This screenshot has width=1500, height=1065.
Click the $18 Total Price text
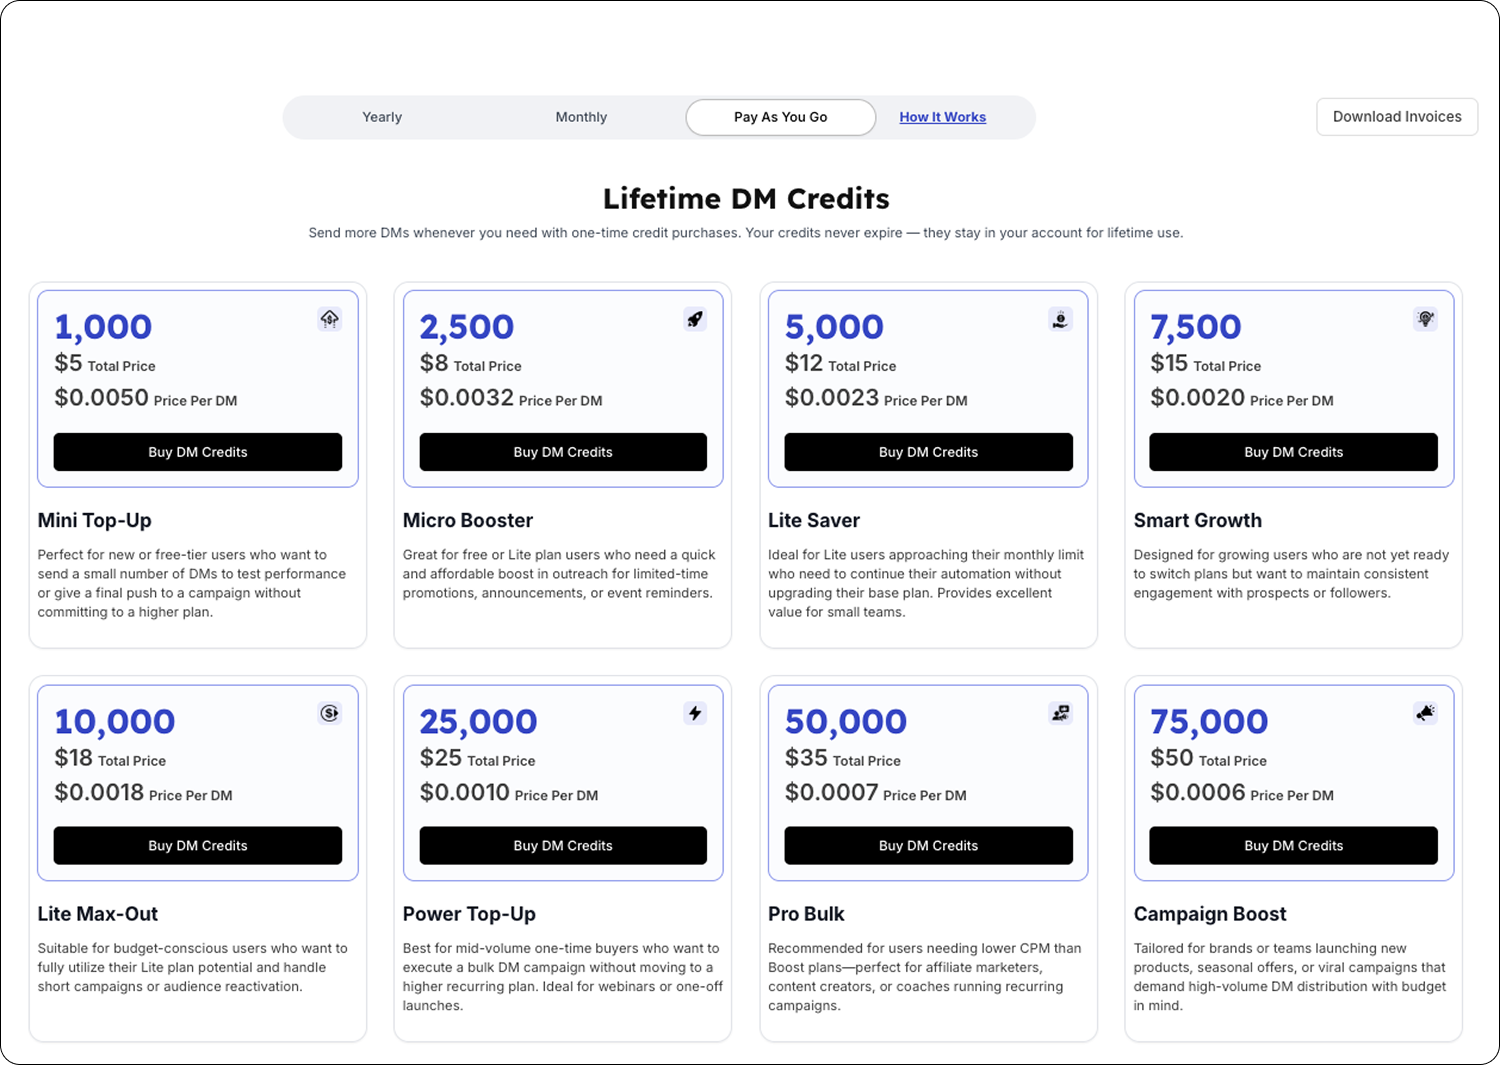[x=110, y=759]
